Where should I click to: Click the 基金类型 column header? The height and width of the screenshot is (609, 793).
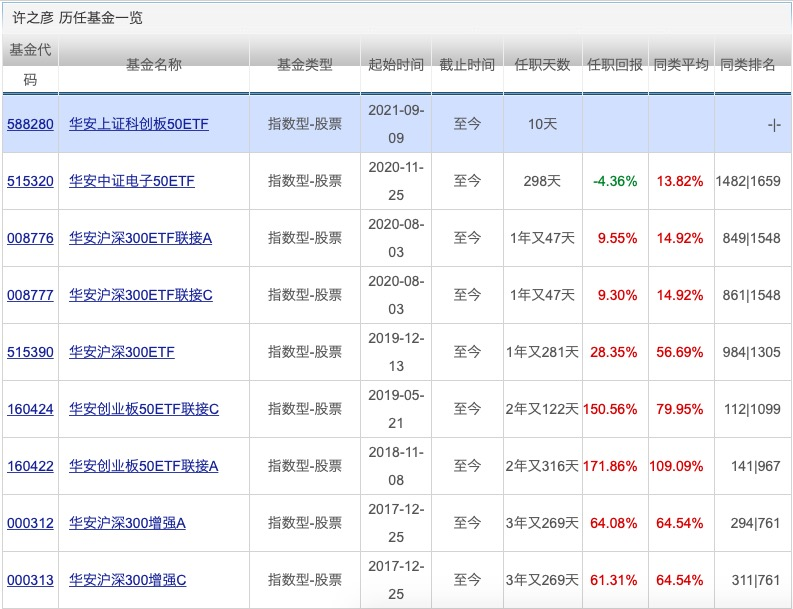(x=305, y=65)
